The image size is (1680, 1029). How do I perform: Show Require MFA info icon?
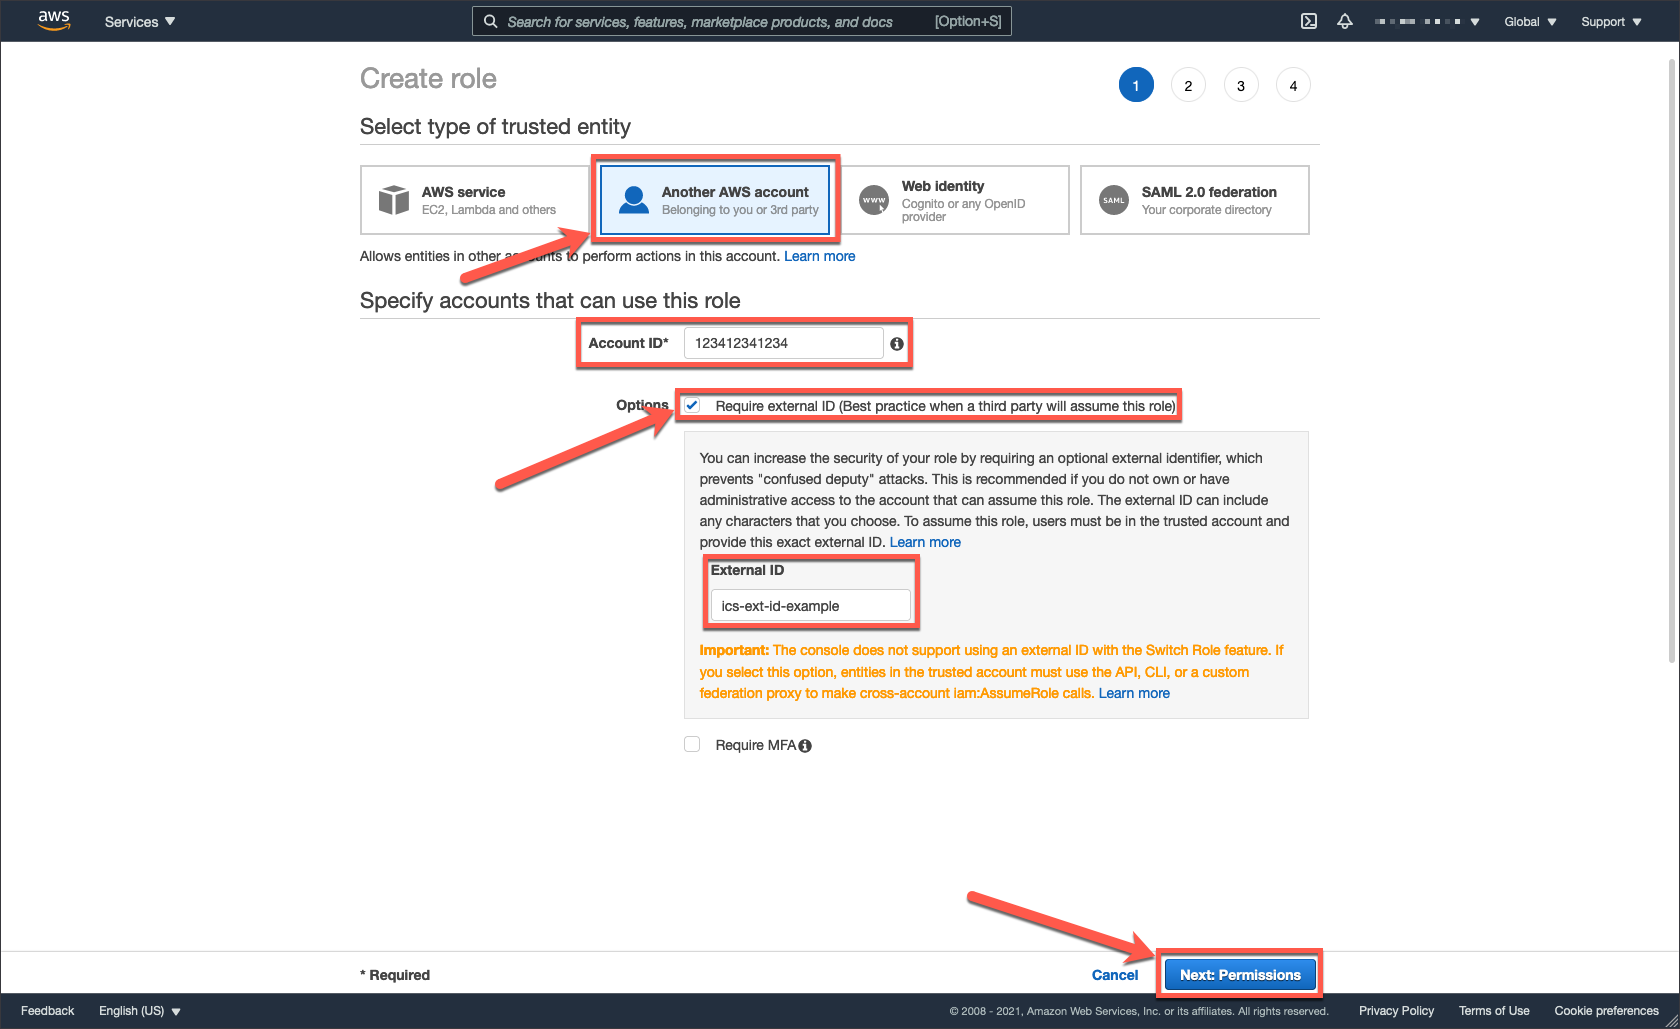[805, 746]
